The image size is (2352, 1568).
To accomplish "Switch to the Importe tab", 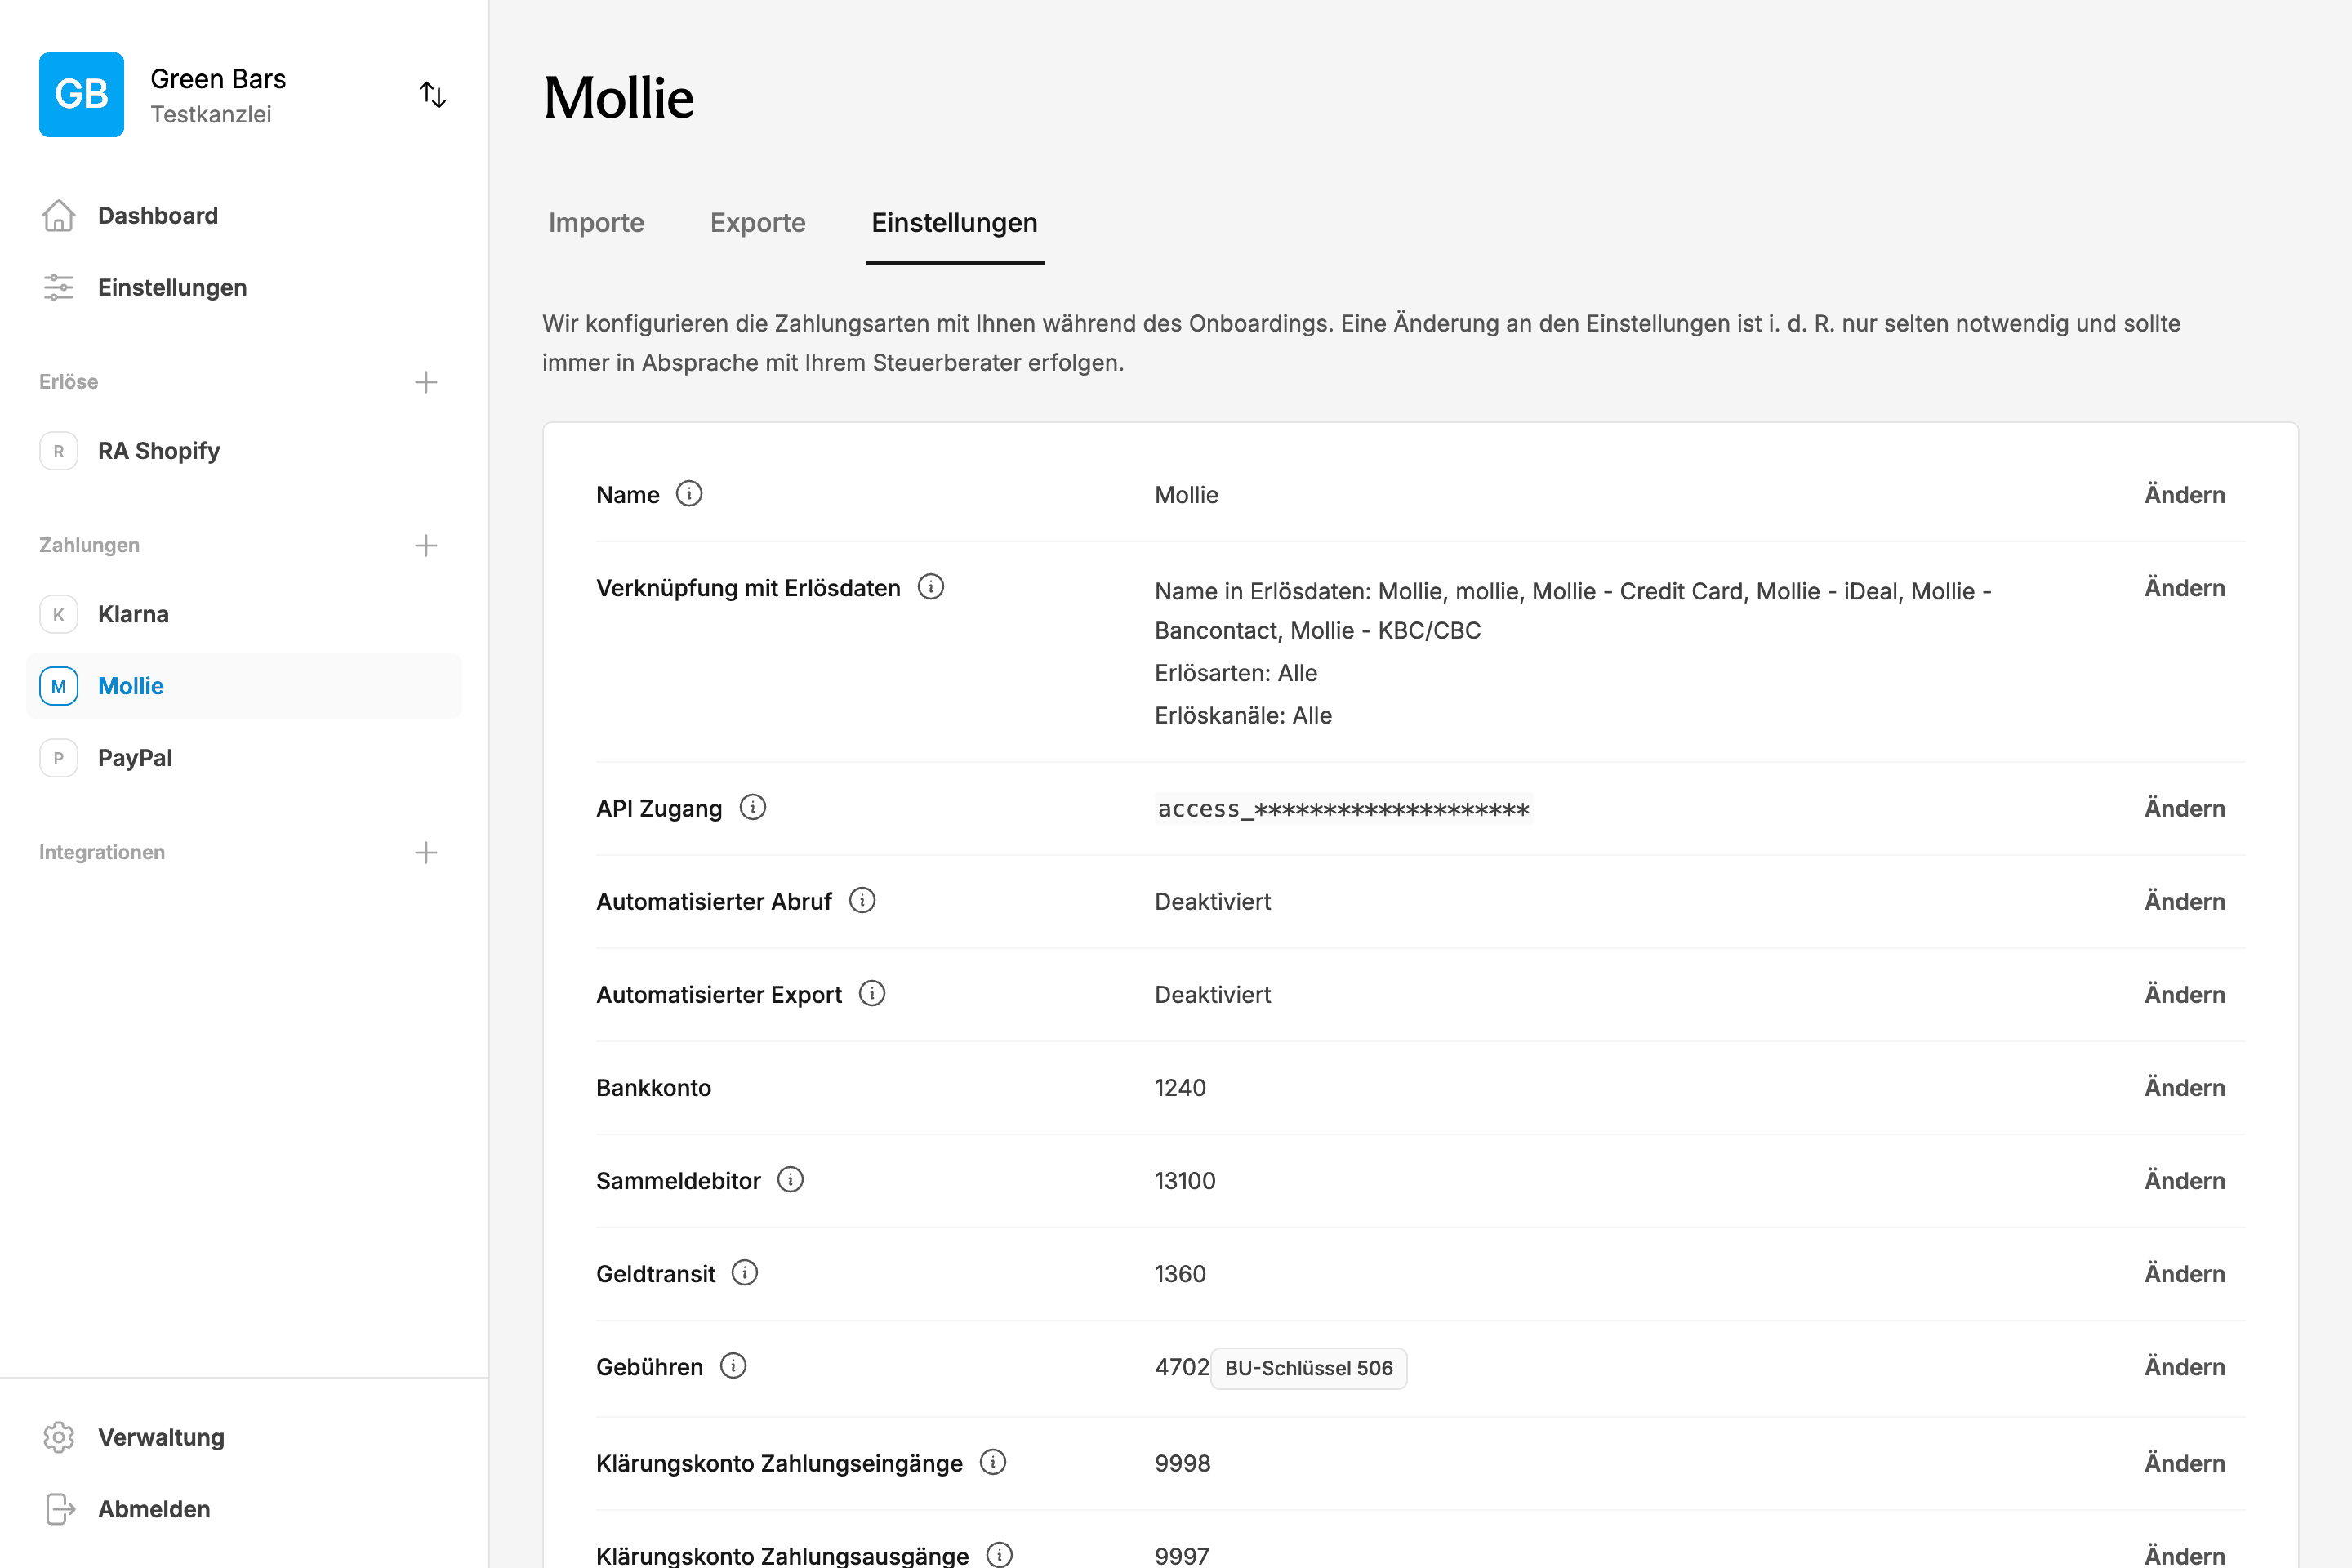I will (596, 223).
